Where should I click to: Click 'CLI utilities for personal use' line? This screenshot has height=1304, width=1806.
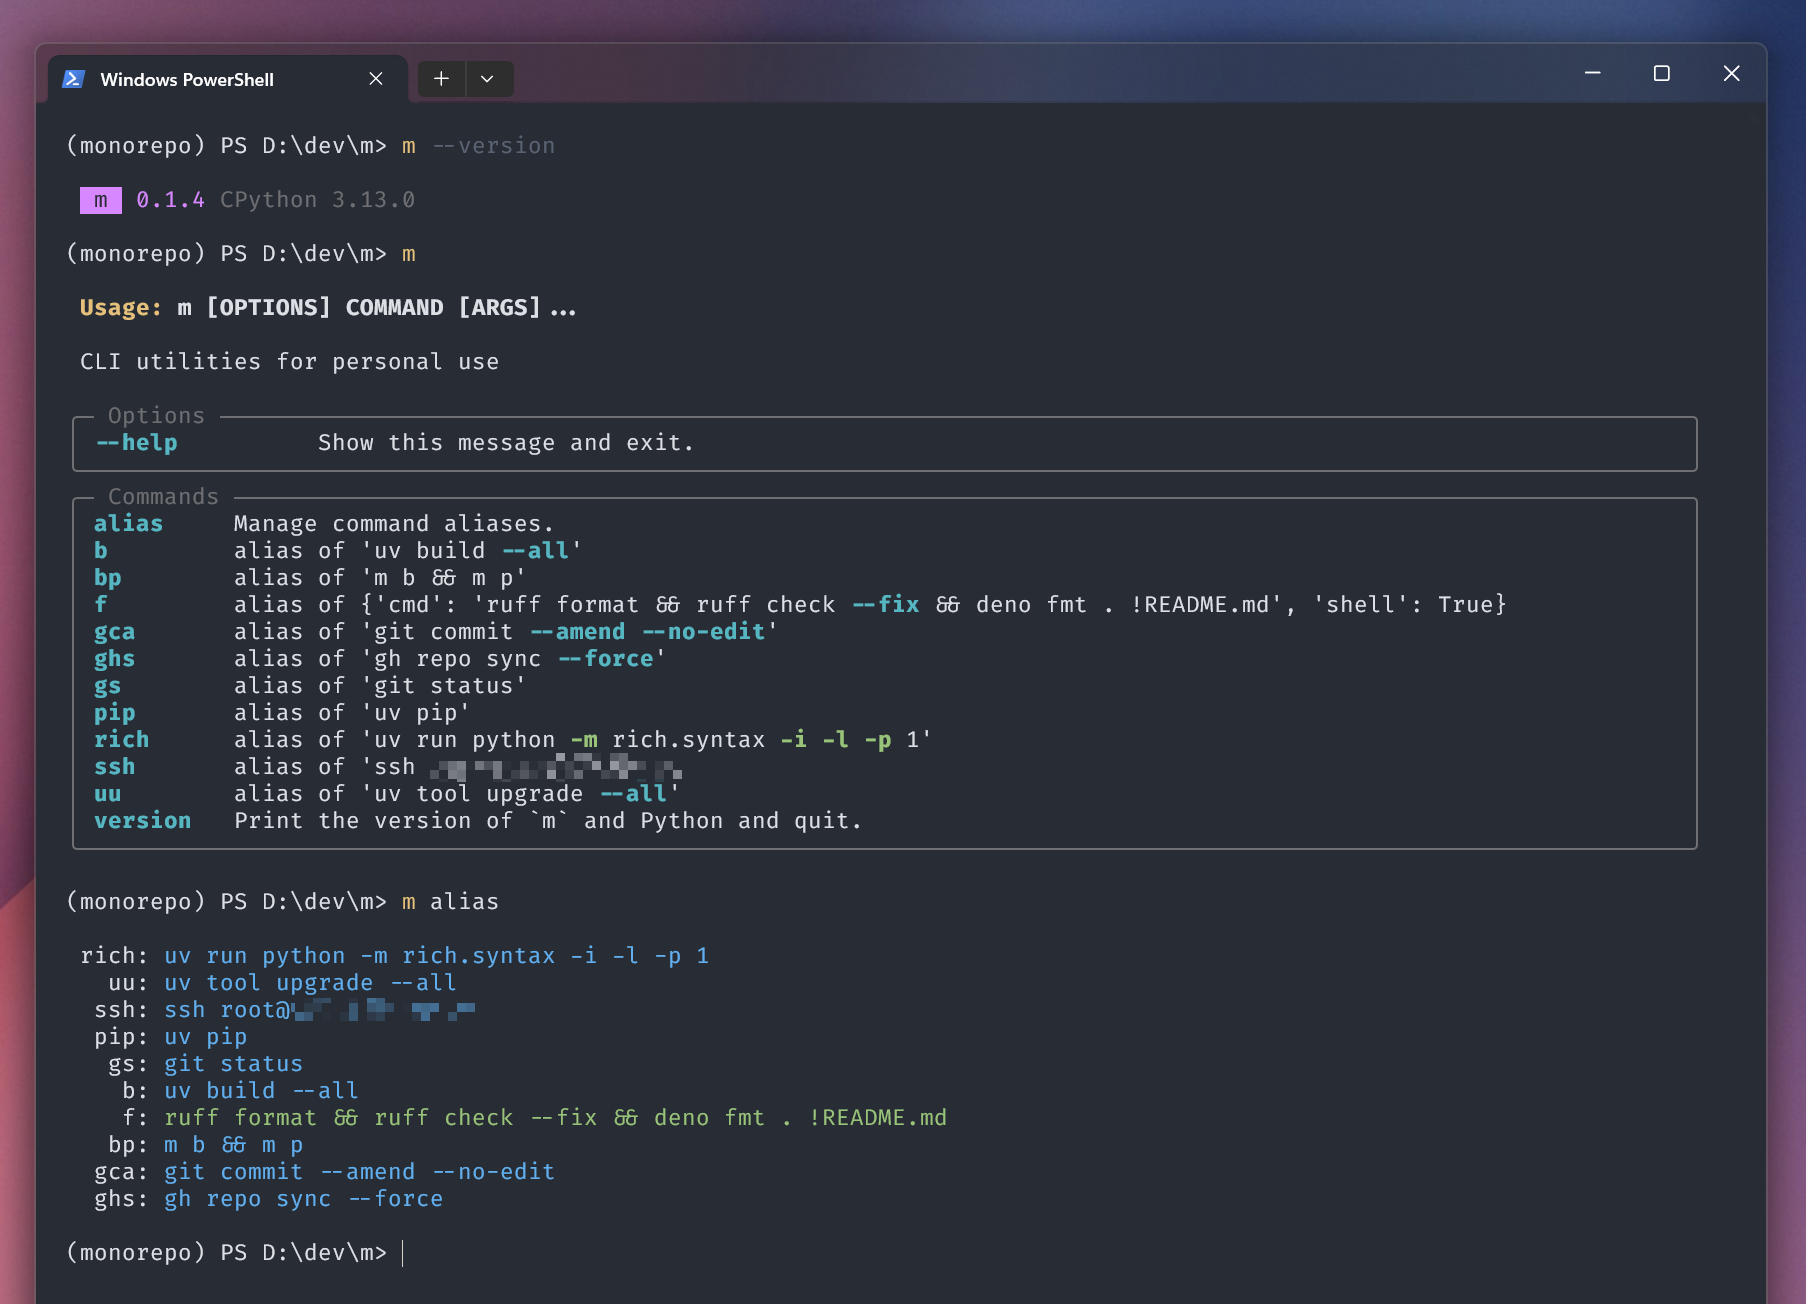289,362
